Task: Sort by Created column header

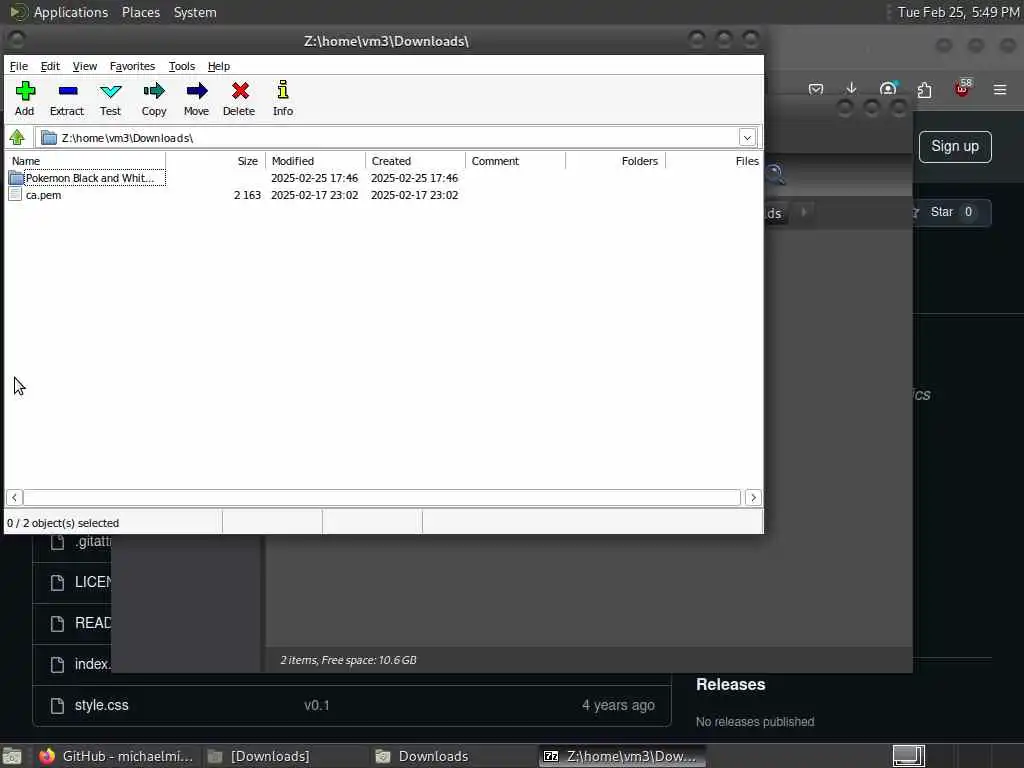Action: [415, 161]
